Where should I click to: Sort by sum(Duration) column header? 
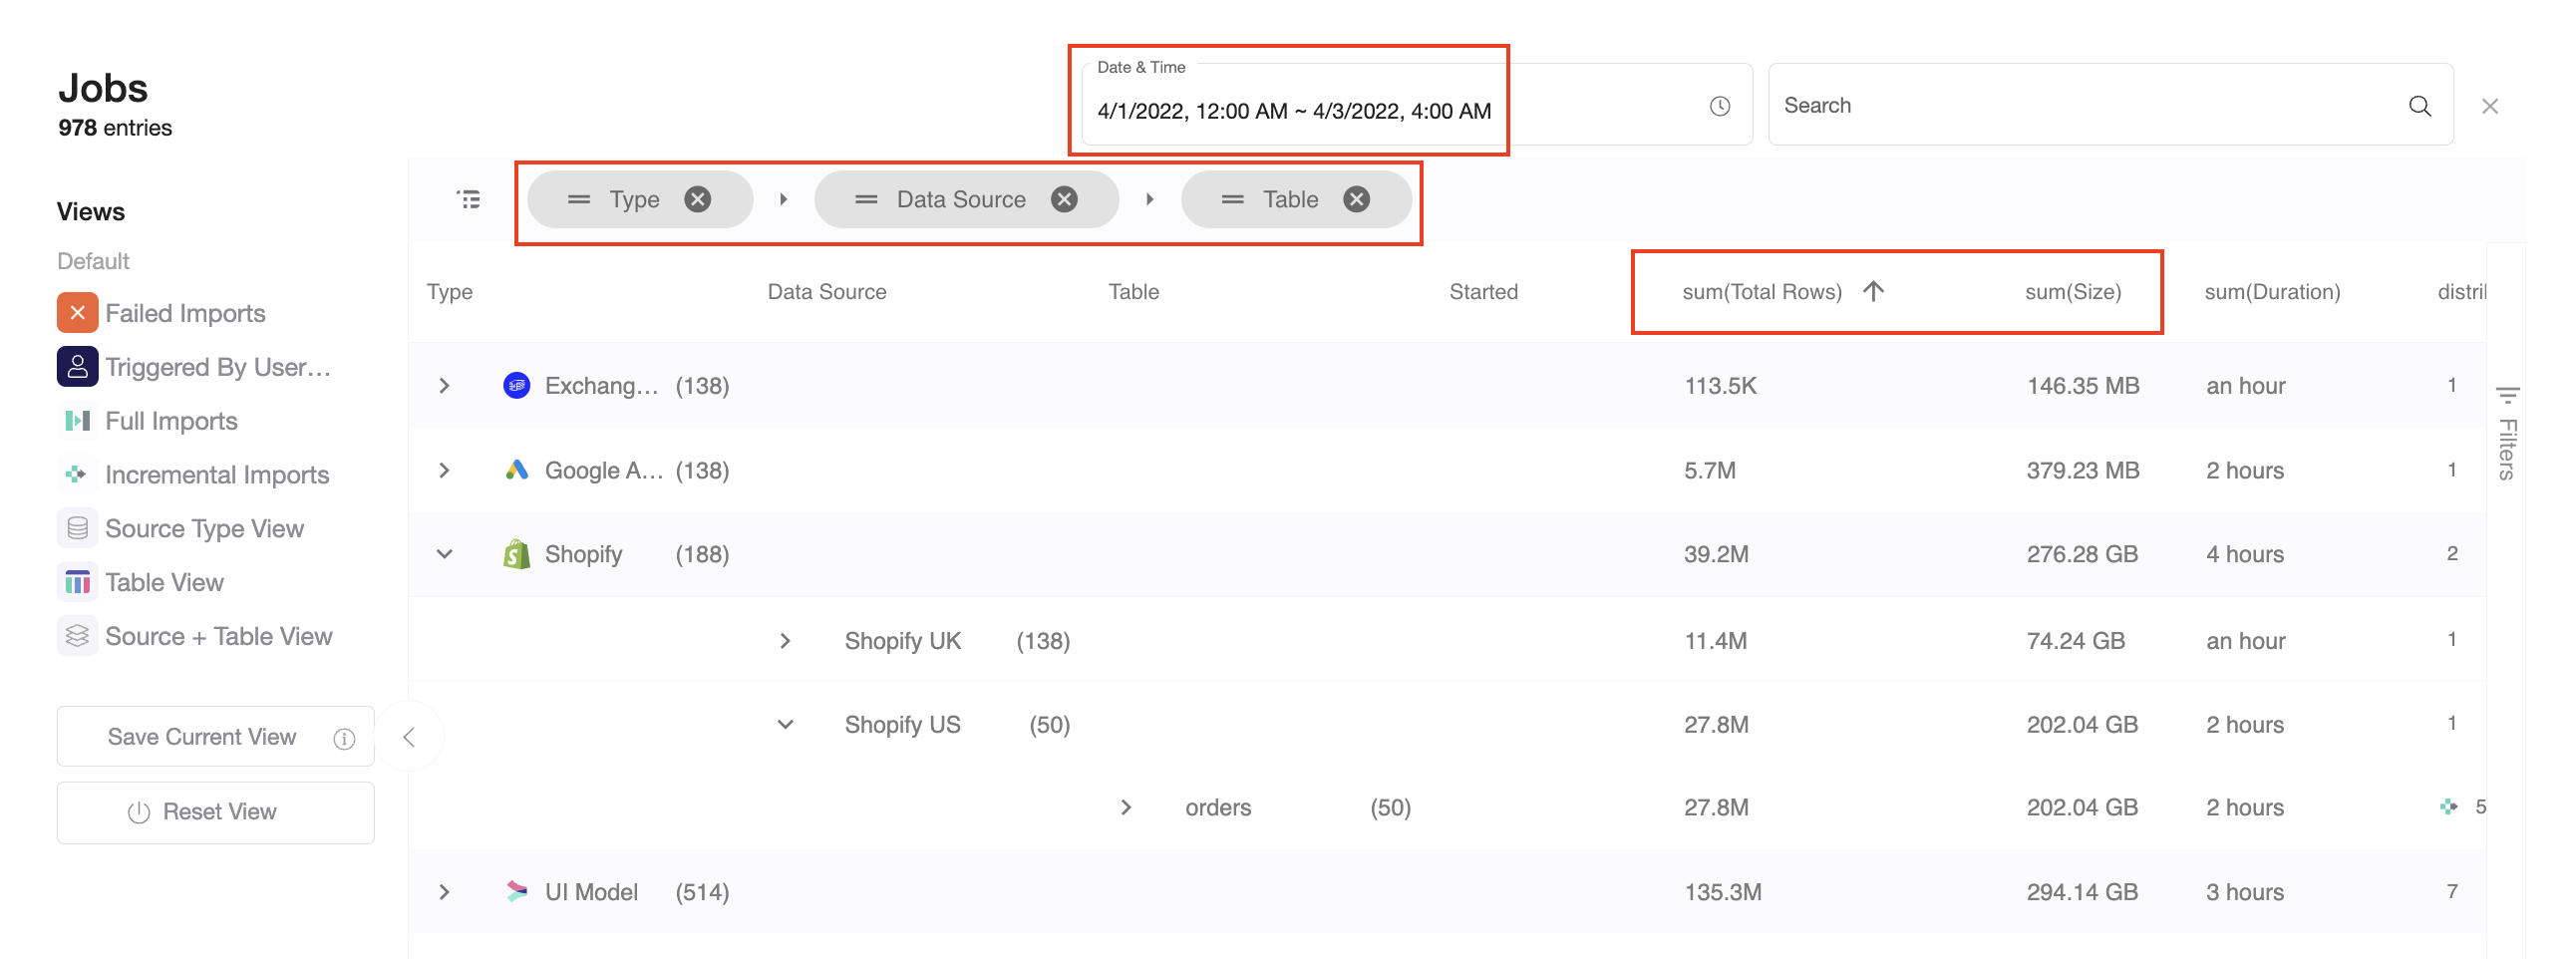2272,291
